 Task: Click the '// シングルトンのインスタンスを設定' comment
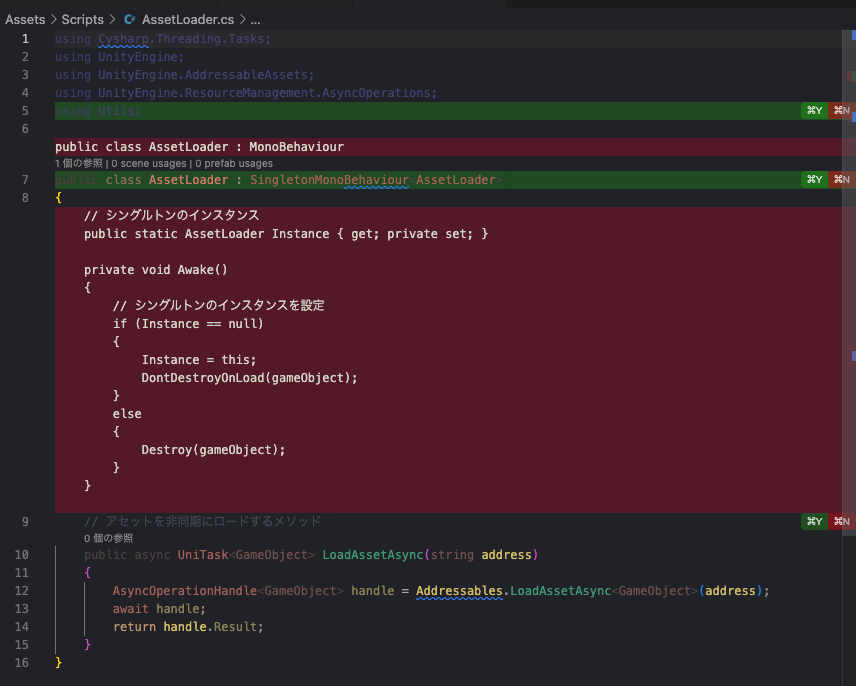[x=218, y=306]
